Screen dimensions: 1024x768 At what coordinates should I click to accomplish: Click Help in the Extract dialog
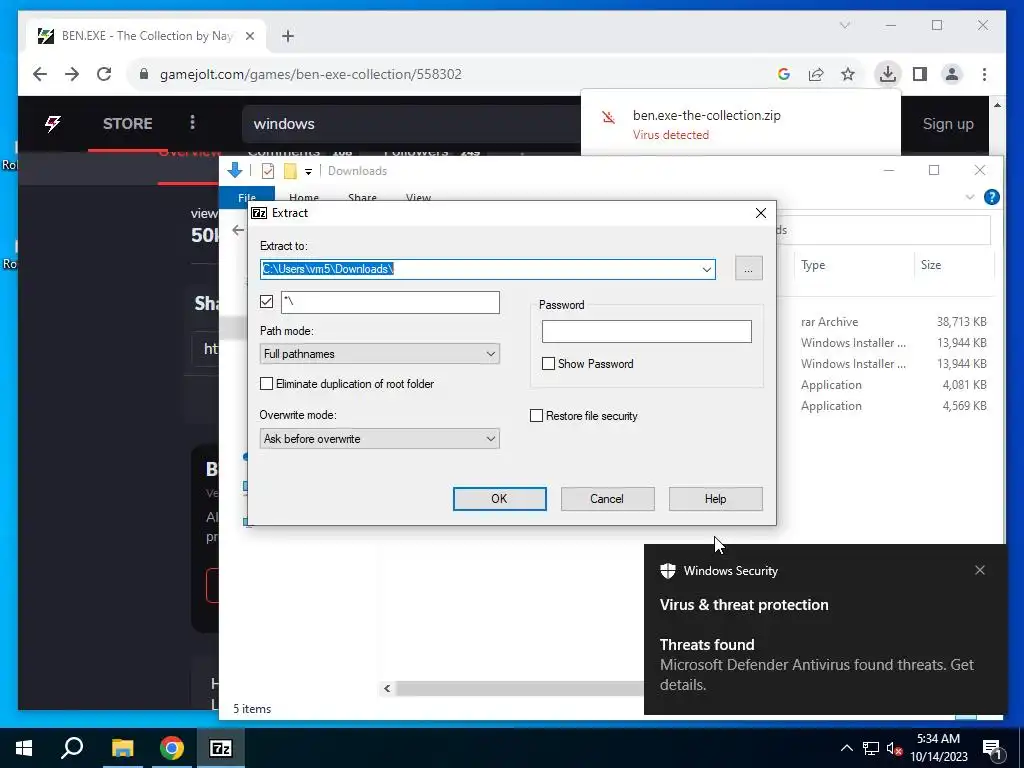tap(715, 499)
